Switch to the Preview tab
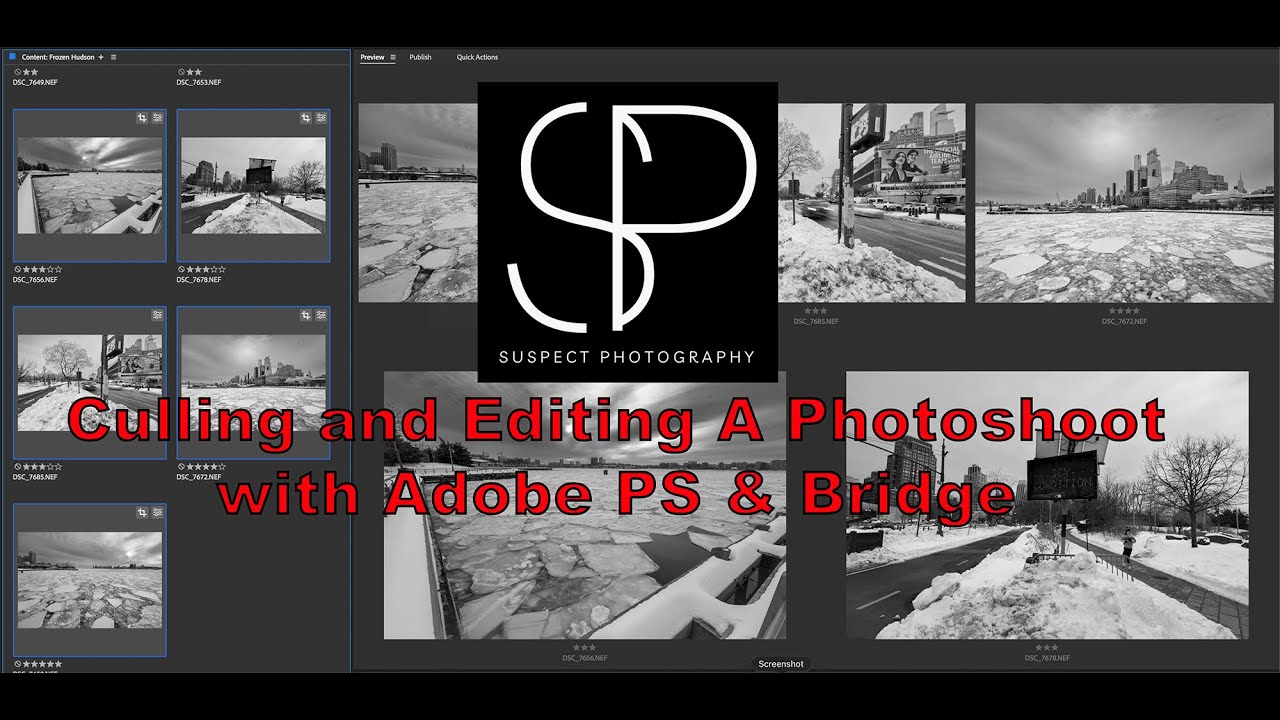This screenshot has height=720, width=1280. point(372,57)
